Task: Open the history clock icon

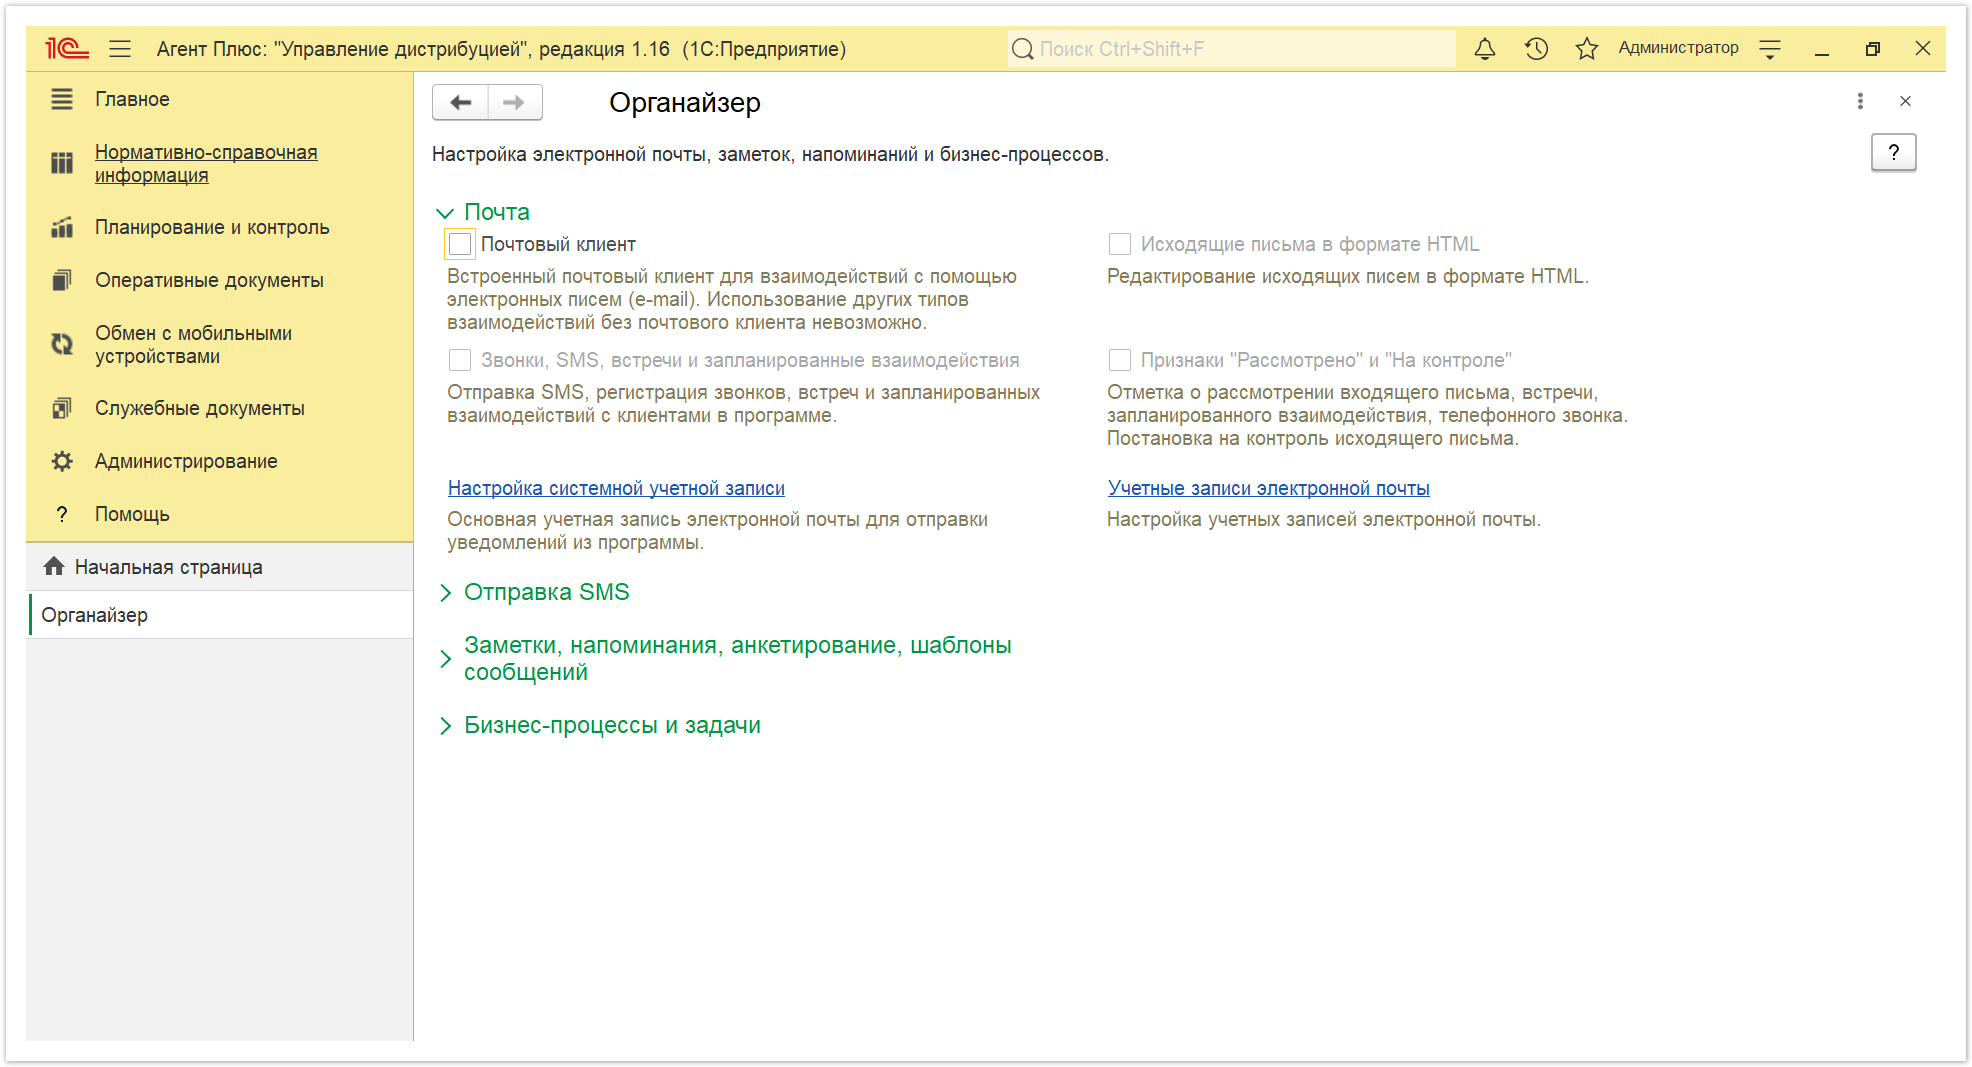Action: coord(1536,48)
